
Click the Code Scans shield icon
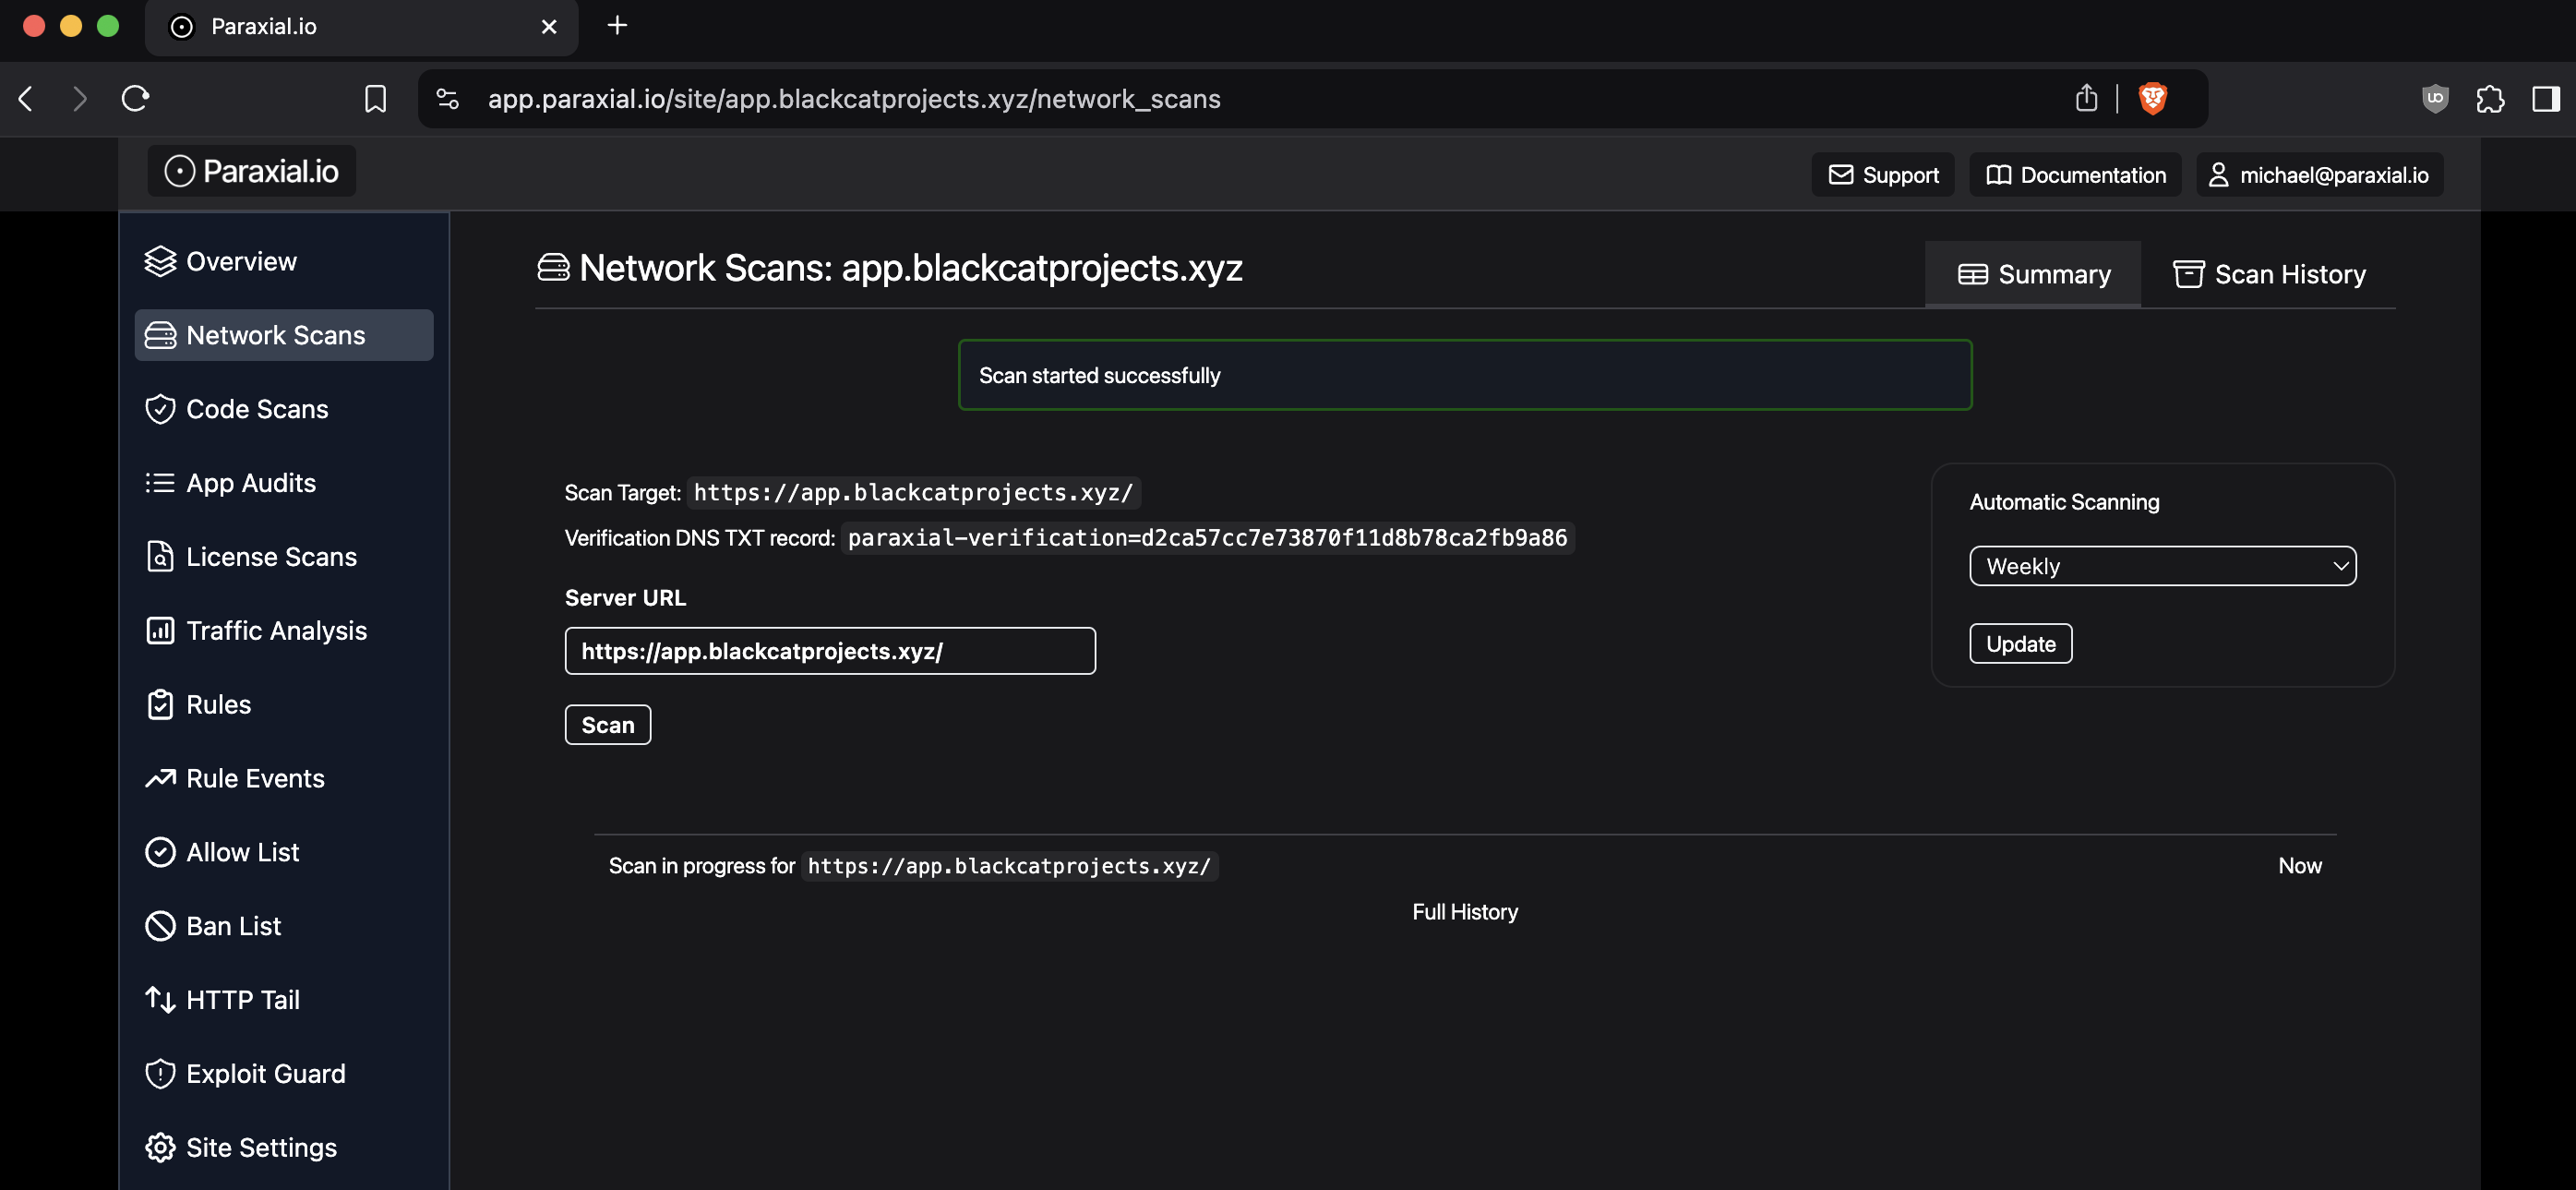point(160,409)
